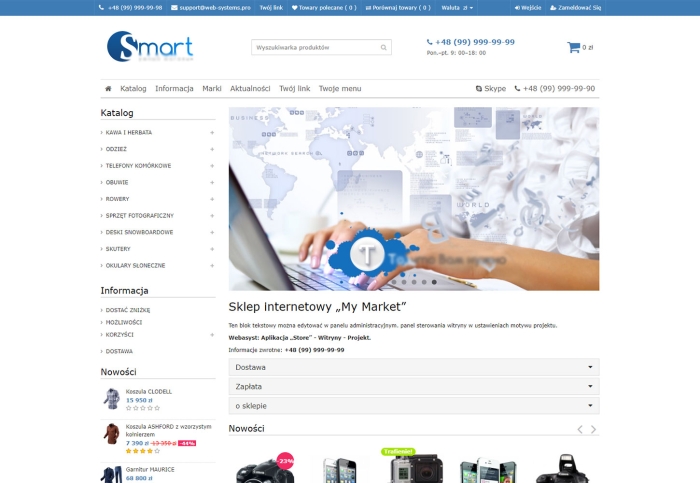This screenshot has width=700, height=483.
Task: Rate Koszula CLODELL using the star rating
Action: click(142, 408)
